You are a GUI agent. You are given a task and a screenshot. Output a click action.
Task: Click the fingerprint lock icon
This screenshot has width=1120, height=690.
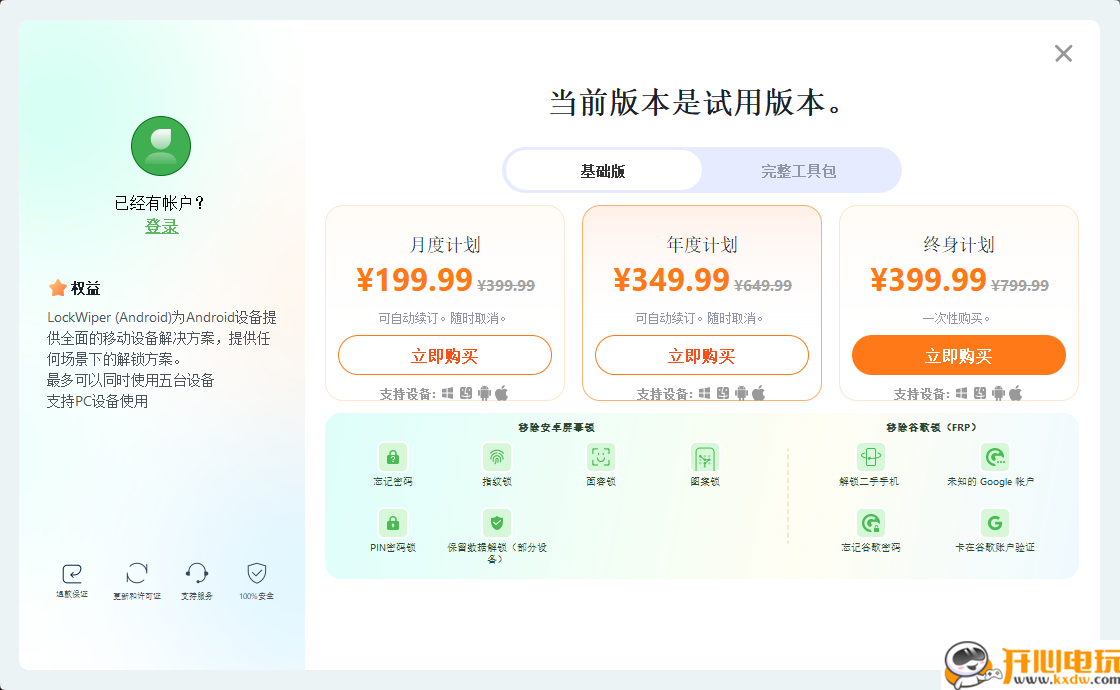[x=497, y=456]
